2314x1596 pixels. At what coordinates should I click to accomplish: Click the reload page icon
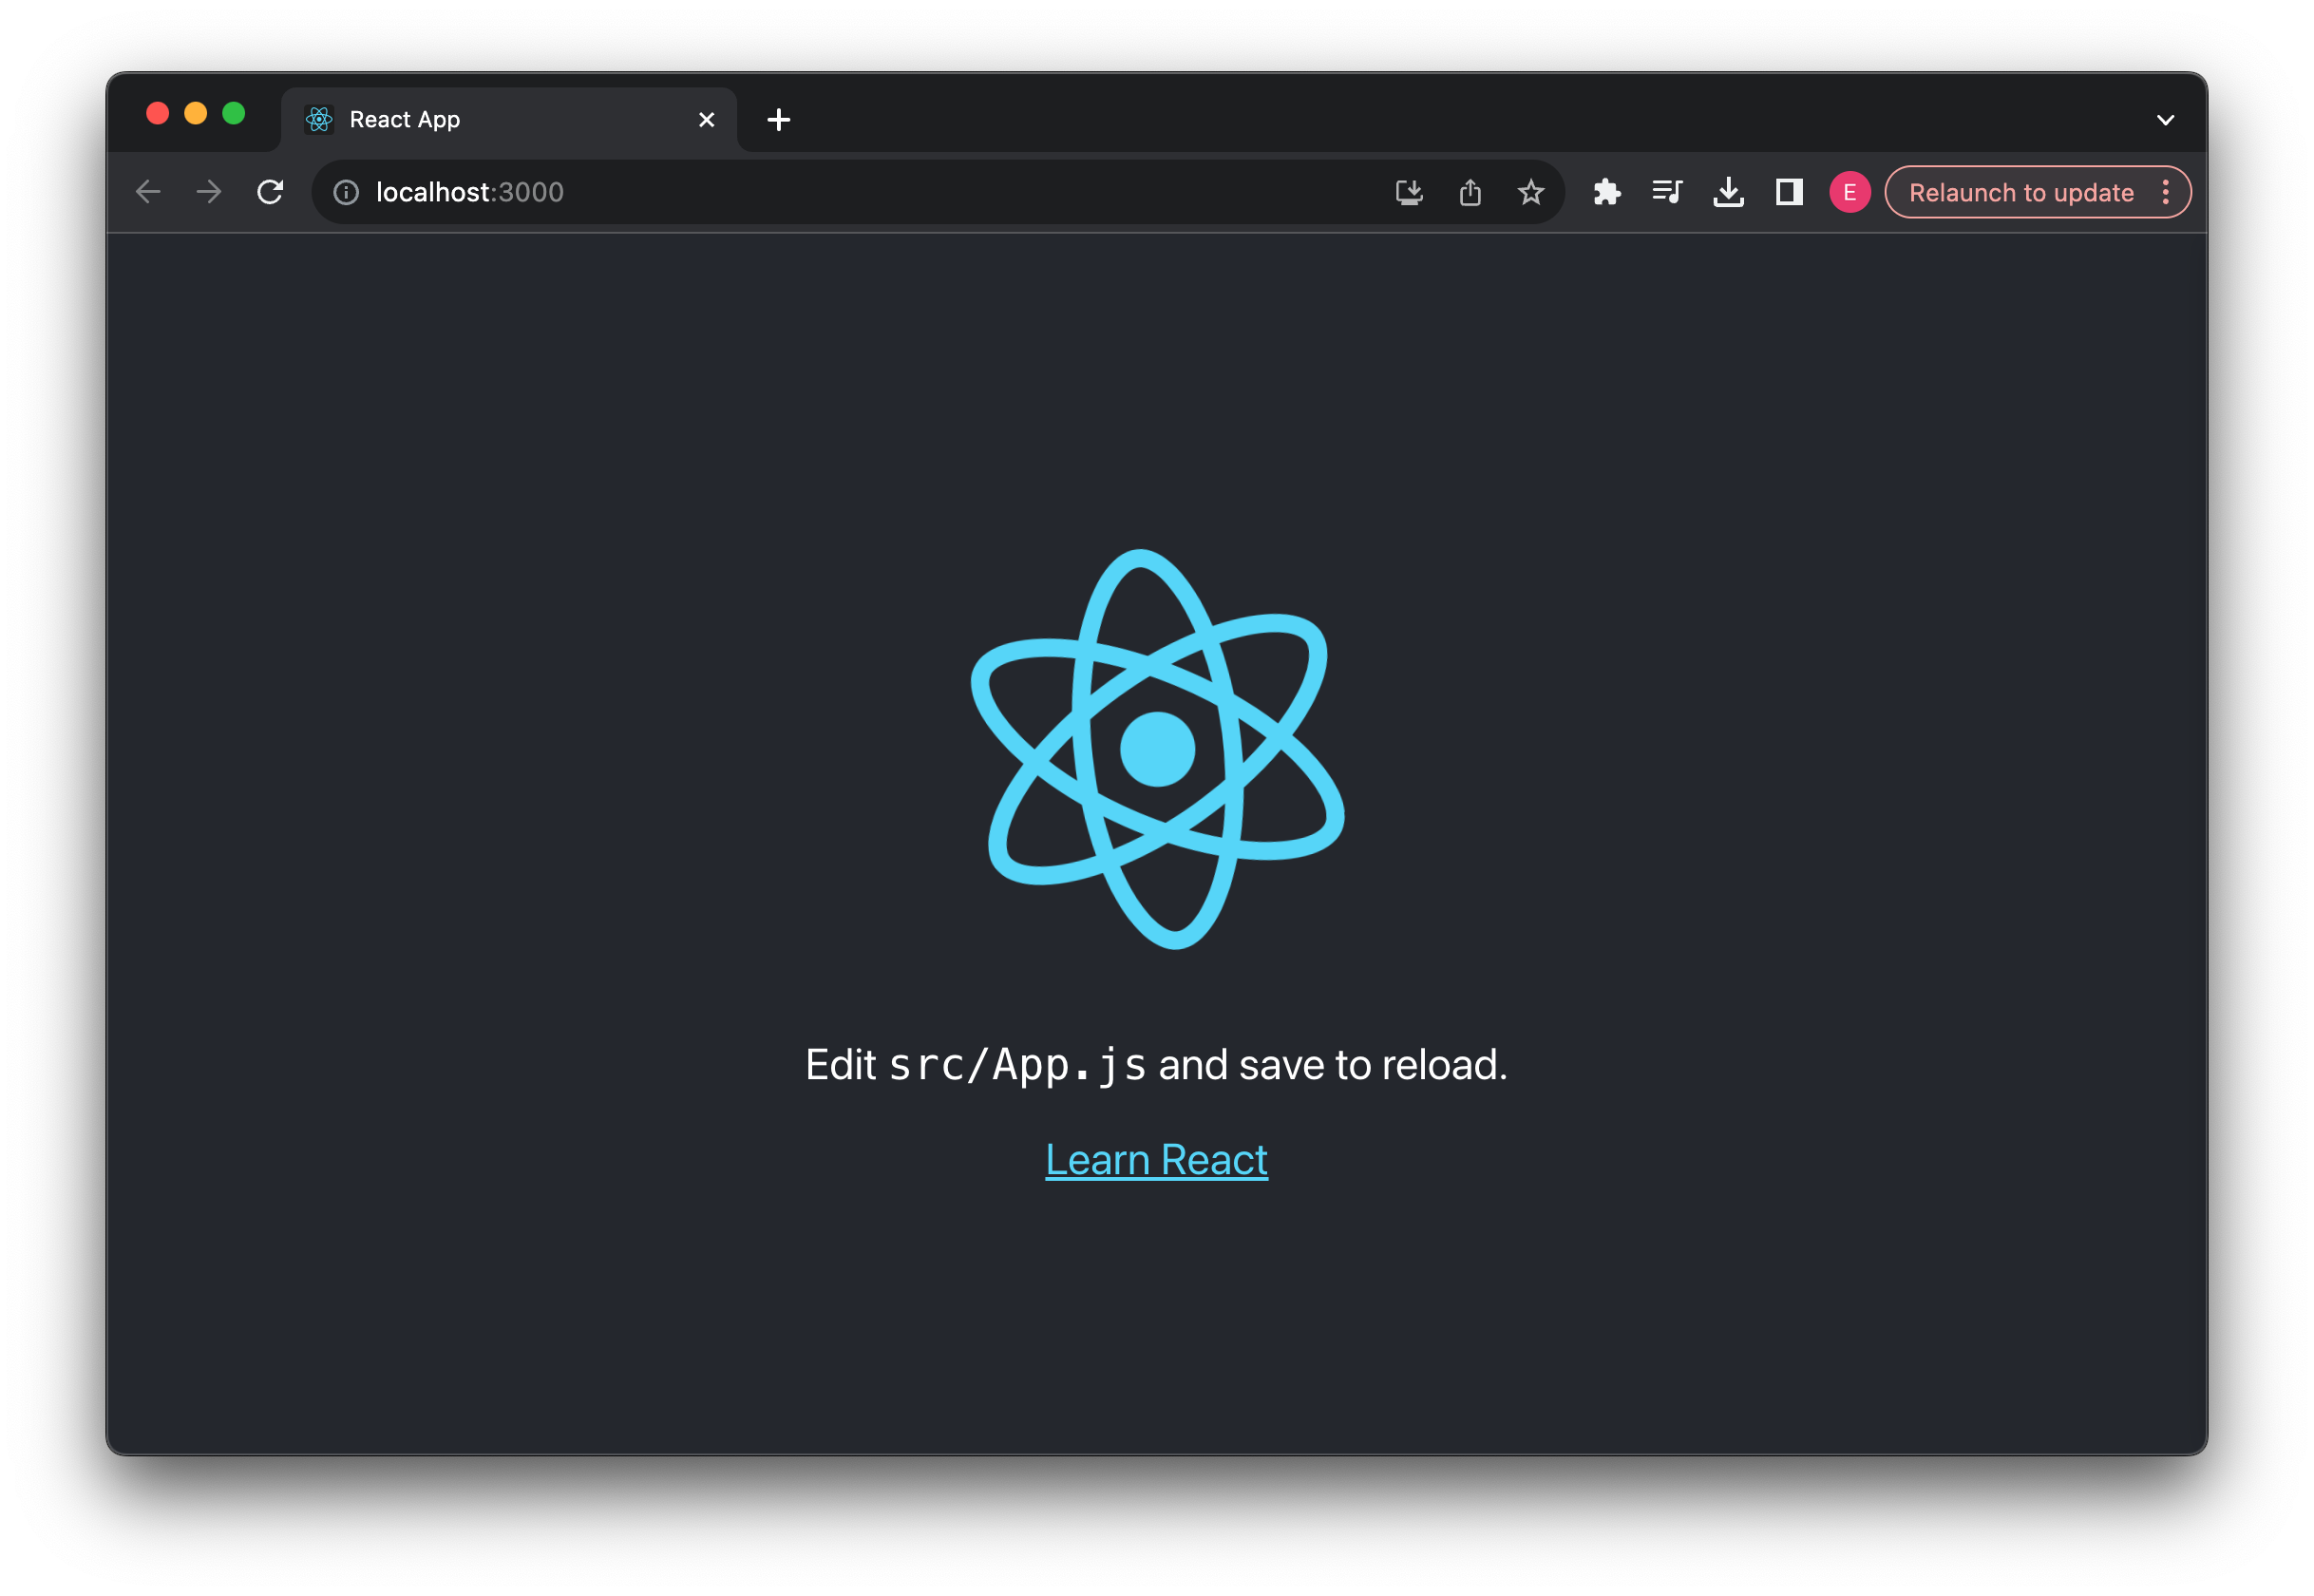[270, 192]
